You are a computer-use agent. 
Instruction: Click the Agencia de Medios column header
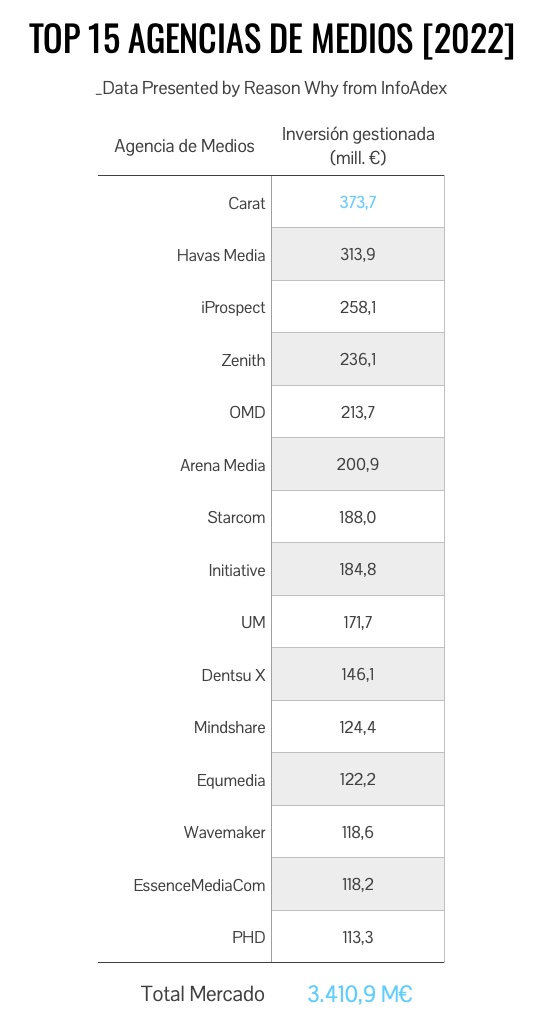[x=185, y=146]
